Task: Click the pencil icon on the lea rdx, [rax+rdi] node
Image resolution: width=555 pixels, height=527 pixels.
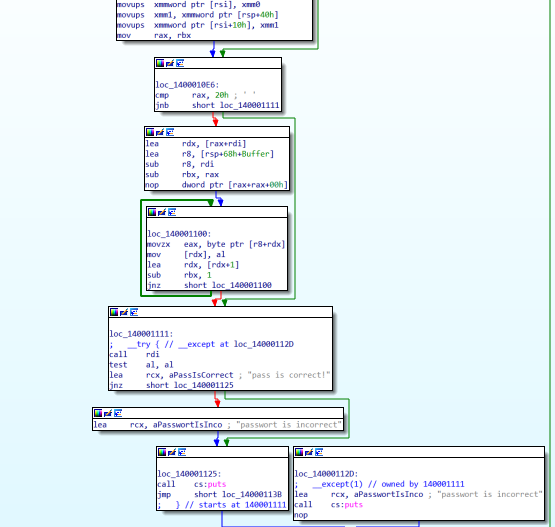Action: coord(160,132)
